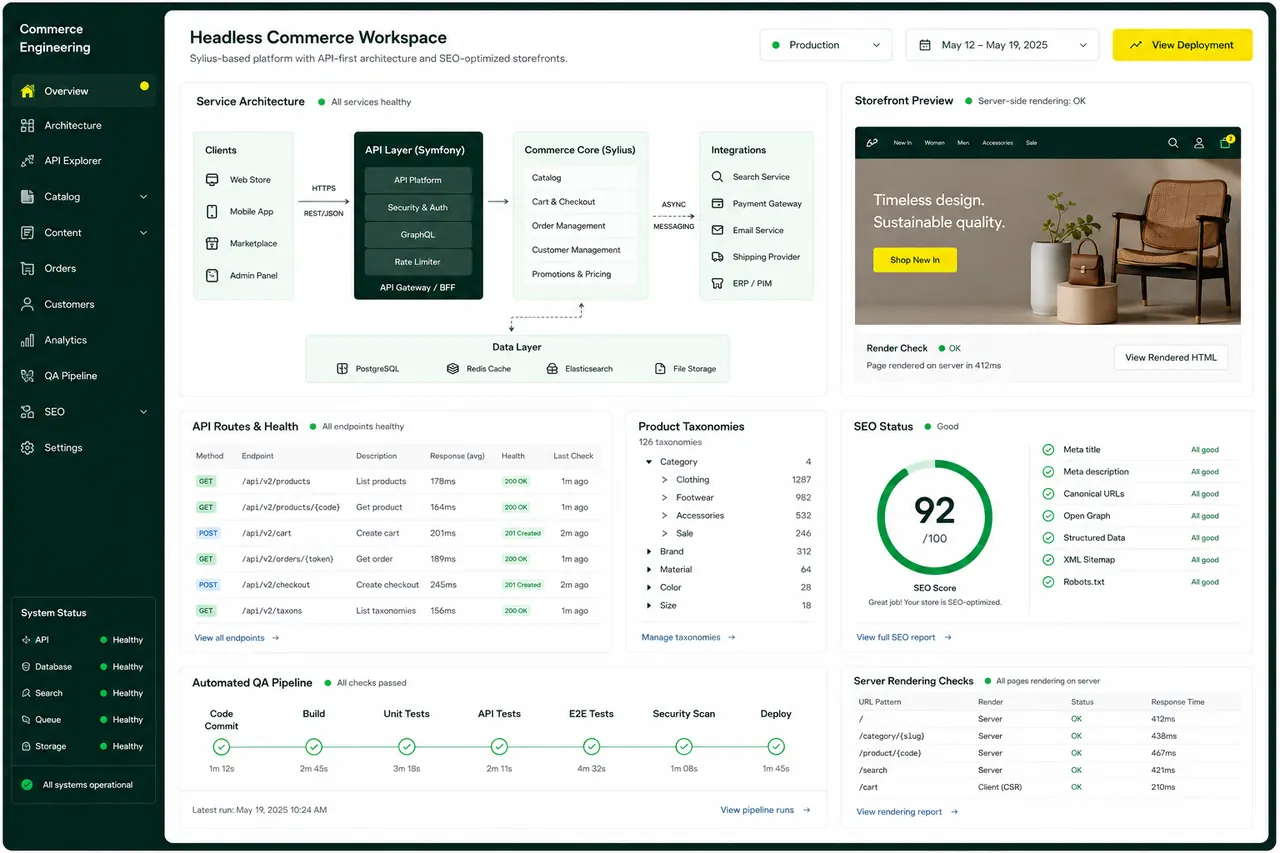The height and width of the screenshot is (853, 1280).
Task: Click the Mobile App phone icon
Action: (x=212, y=212)
